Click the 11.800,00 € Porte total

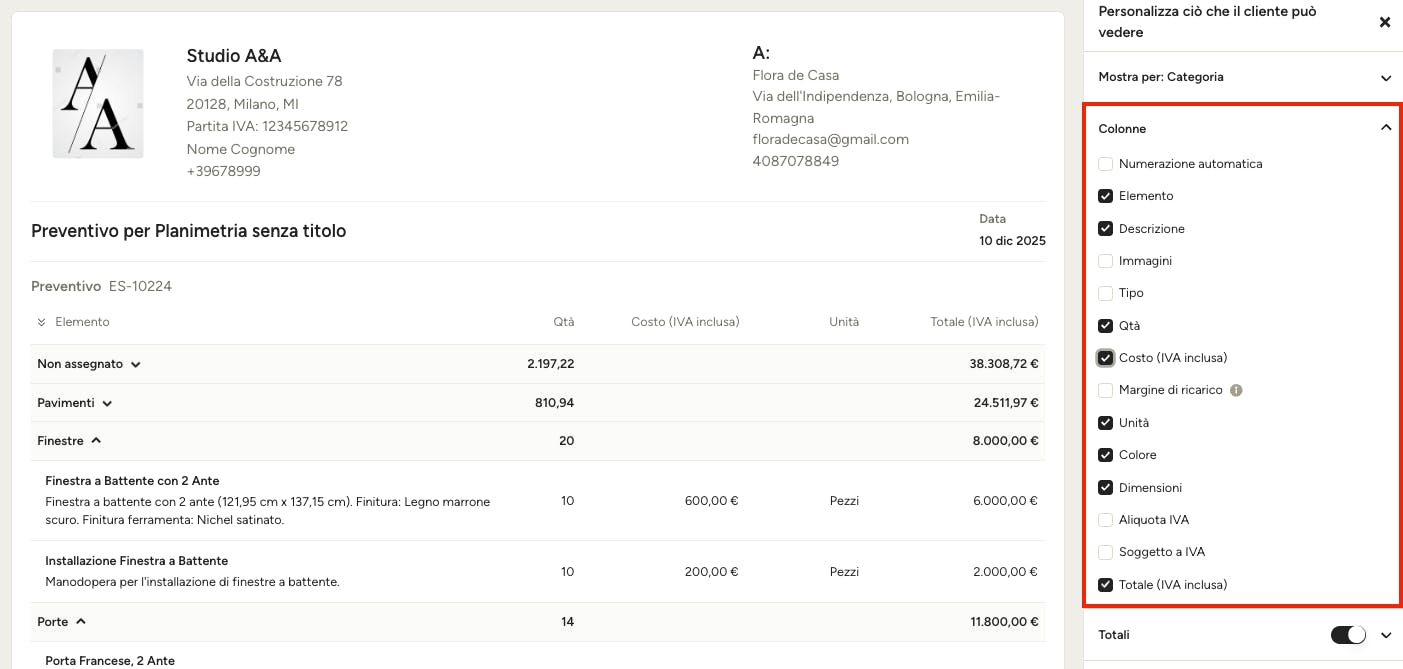(1004, 622)
